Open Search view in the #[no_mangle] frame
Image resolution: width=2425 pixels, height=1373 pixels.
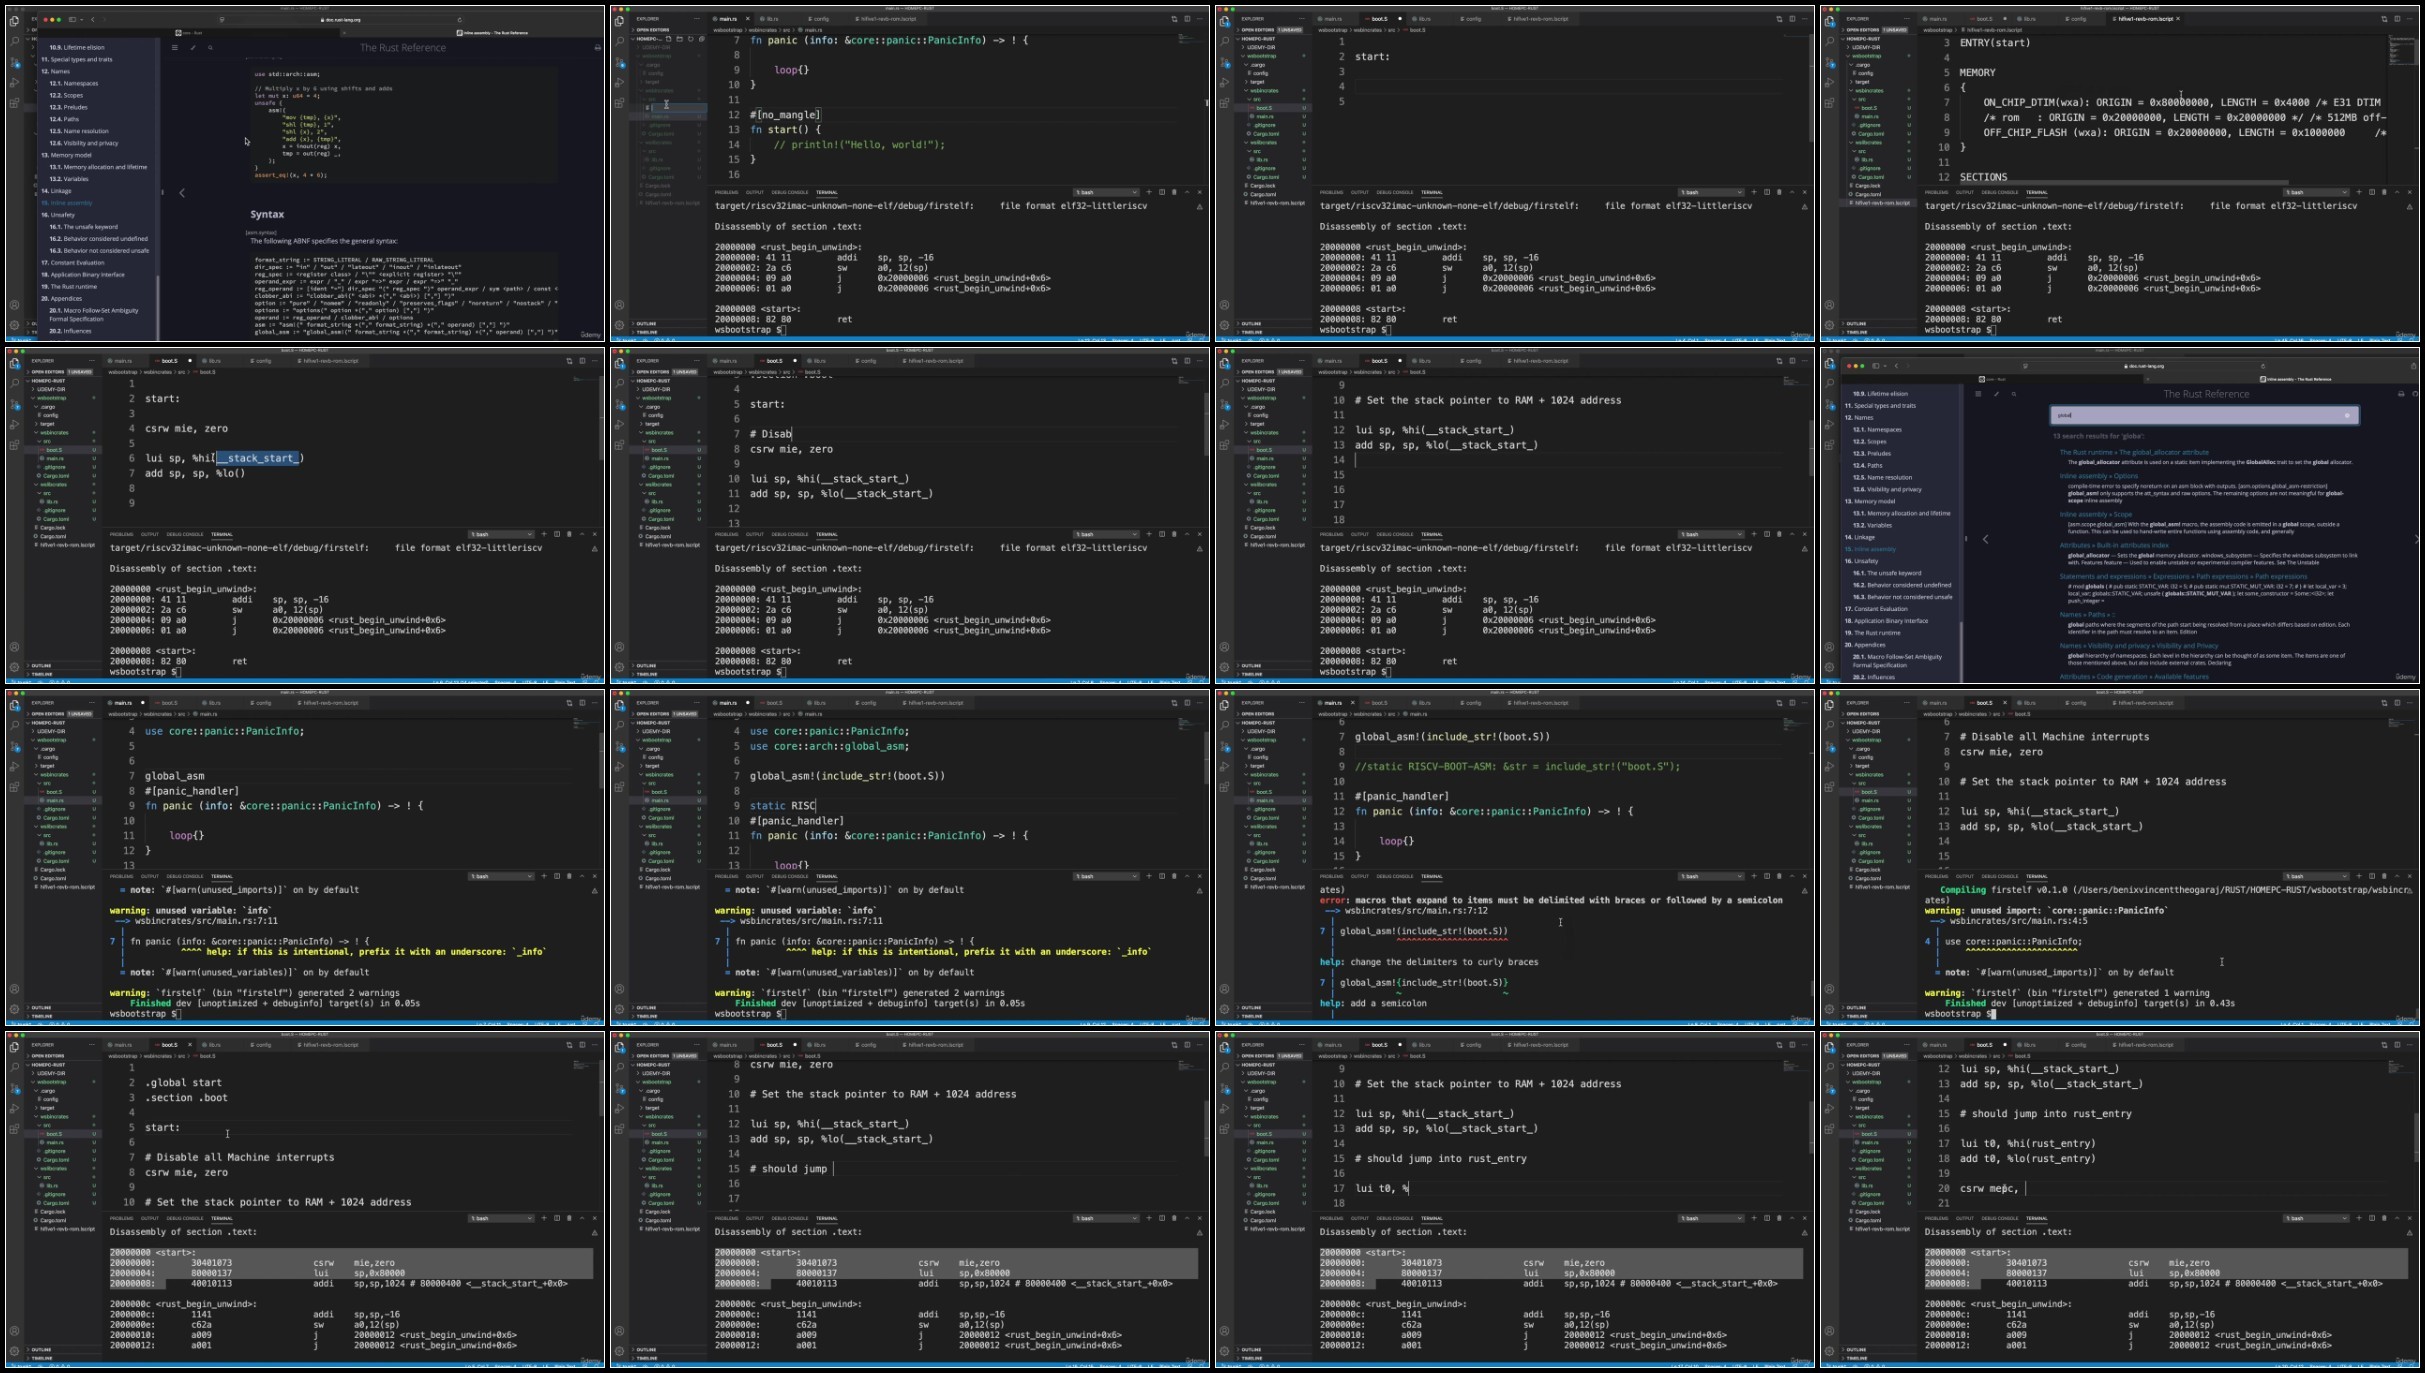[x=620, y=41]
